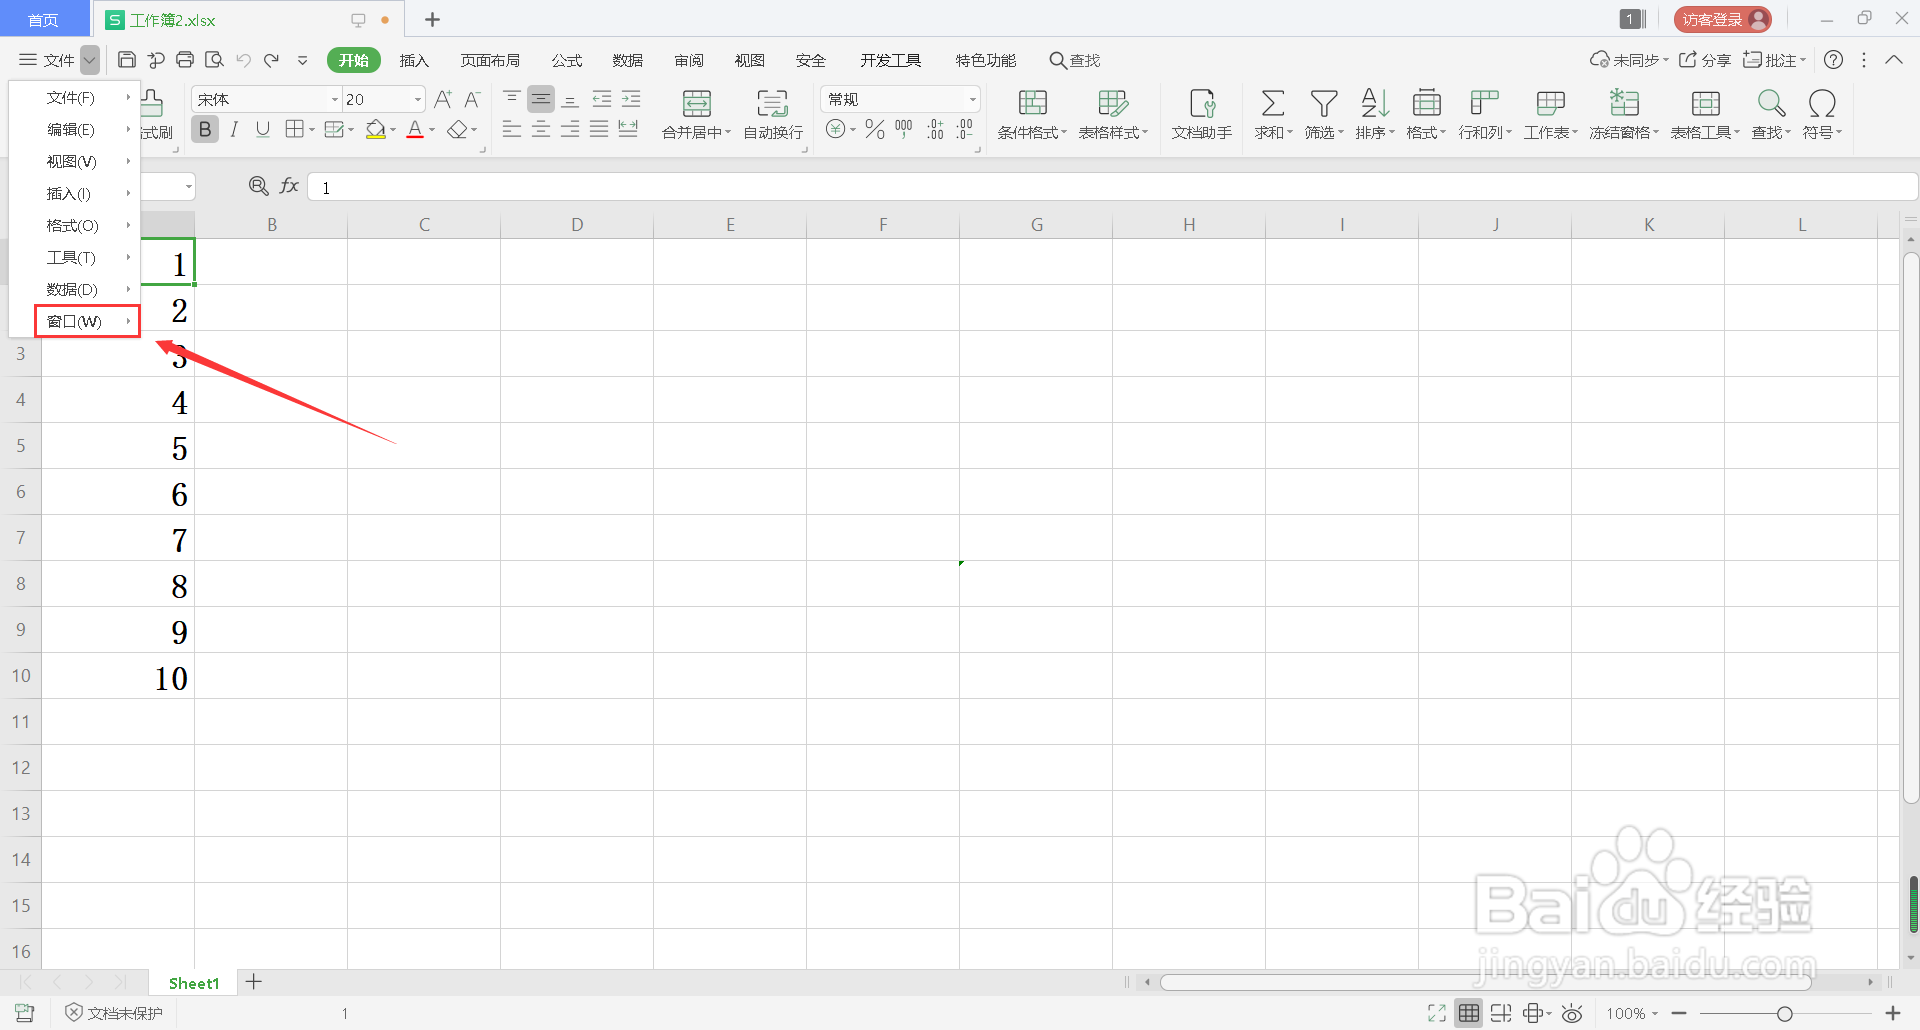Switch to the Page Layout ribbon tab
This screenshot has height=1030, width=1920.
pos(490,60)
